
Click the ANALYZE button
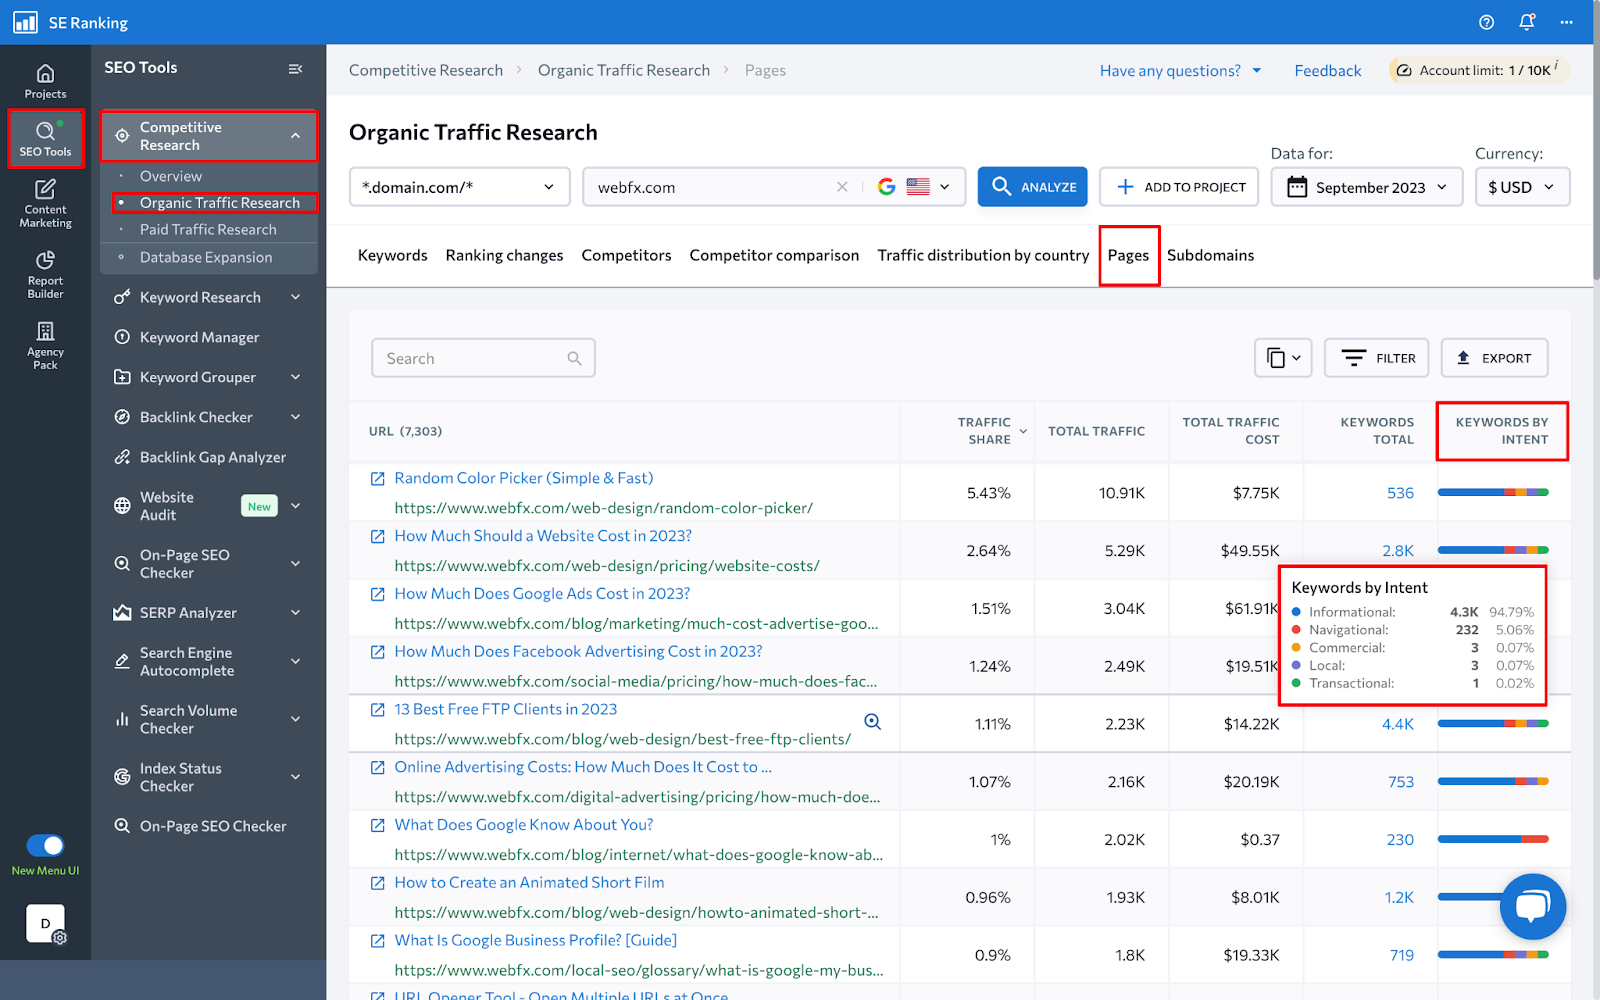[1033, 187]
